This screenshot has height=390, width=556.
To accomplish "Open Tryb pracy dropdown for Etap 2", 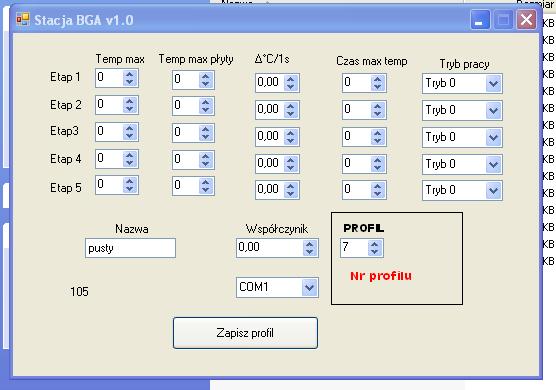I will [x=493, y=111].
